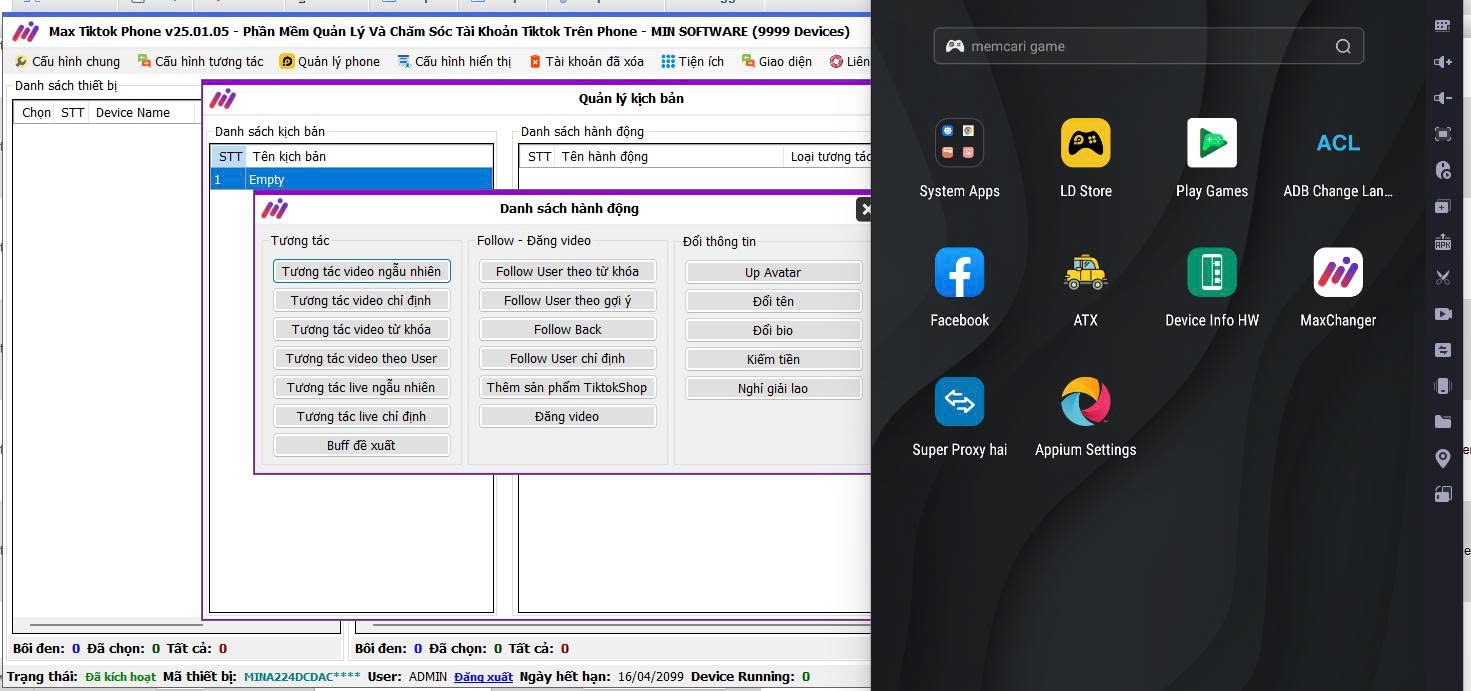Click Đổi tên button
This screenshot has width=1471, height=691.
773,301
